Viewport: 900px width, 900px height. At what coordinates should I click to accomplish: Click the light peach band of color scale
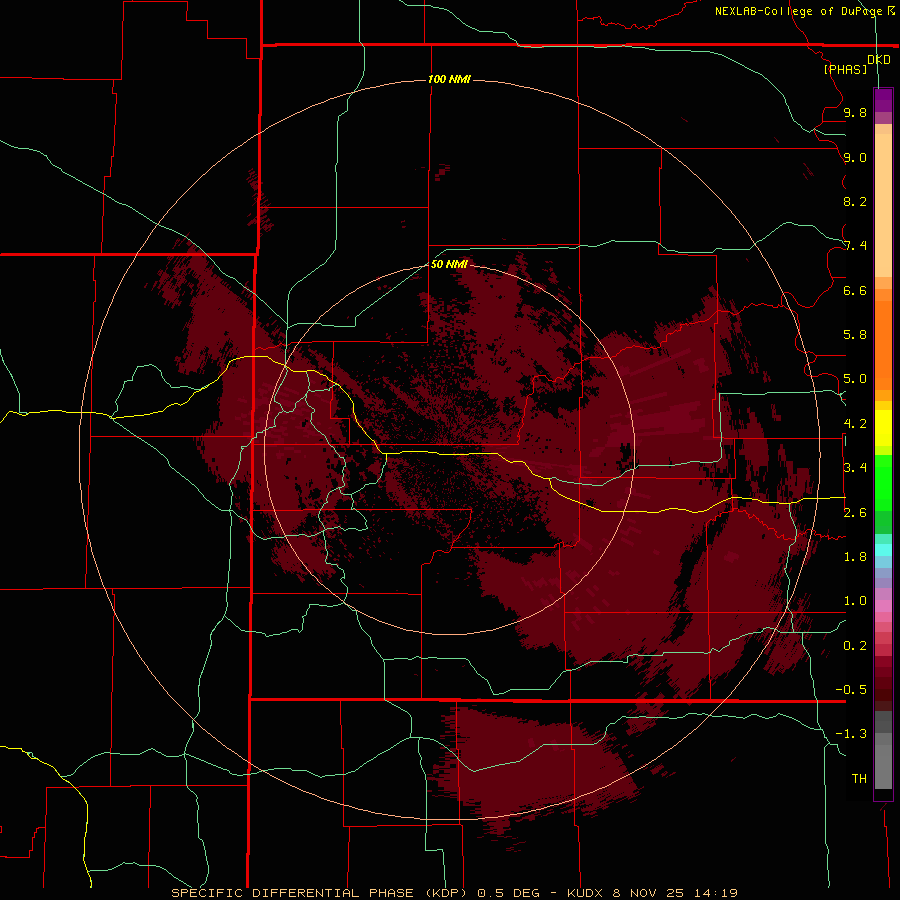(x=883, y=205)
